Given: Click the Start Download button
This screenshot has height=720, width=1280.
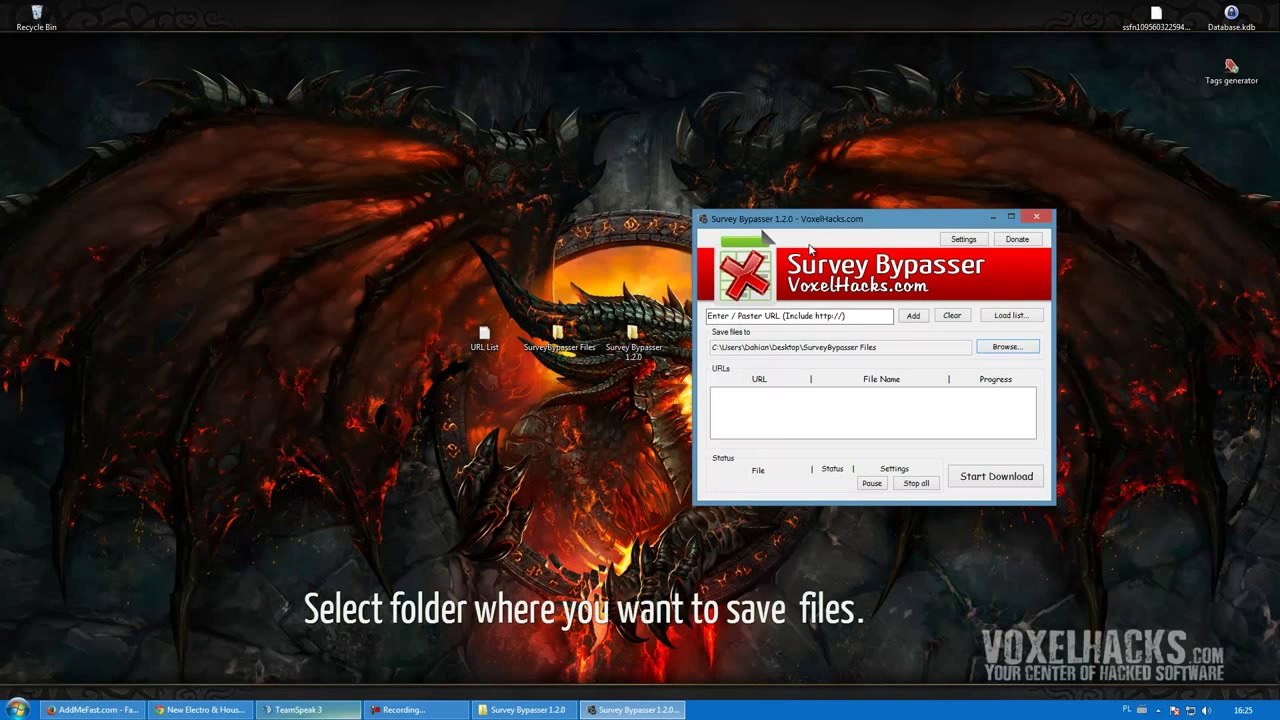Looking at the screenshot, I should click(996, 477).
